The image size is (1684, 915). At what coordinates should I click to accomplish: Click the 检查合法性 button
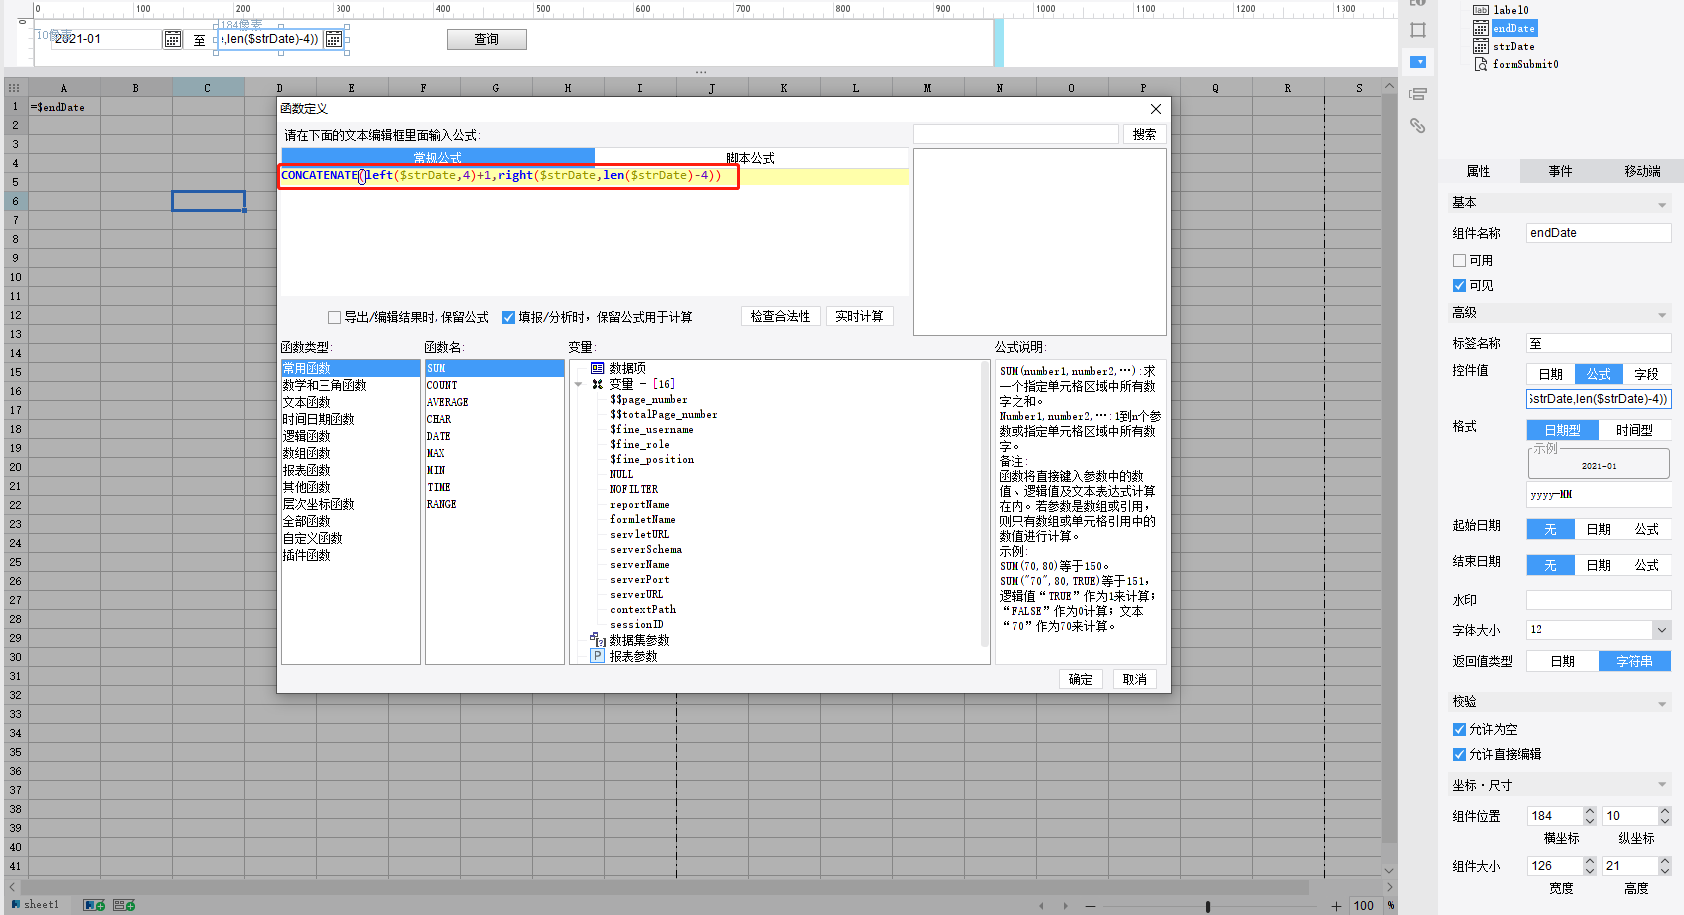[x=781, y=316]
